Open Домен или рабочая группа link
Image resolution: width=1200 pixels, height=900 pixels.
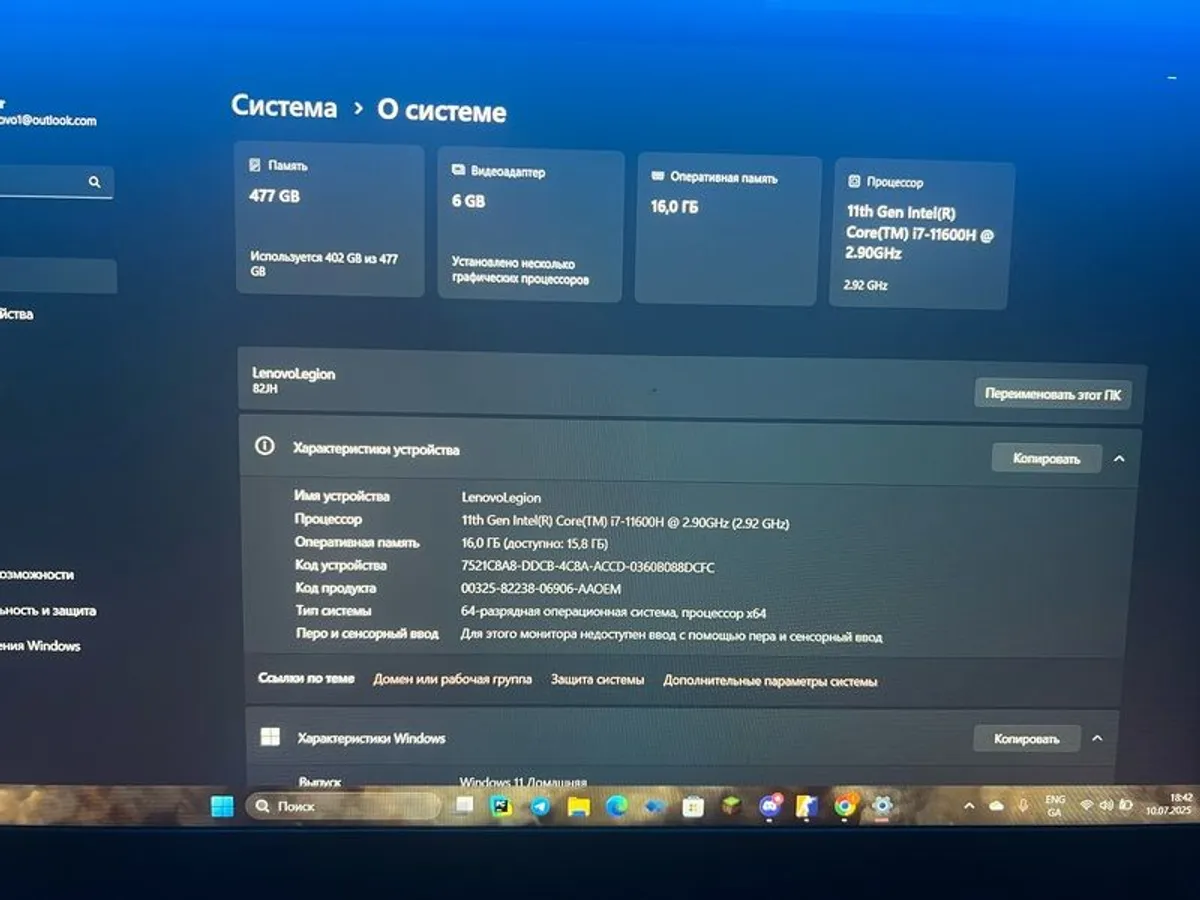(x=452, y=679)
